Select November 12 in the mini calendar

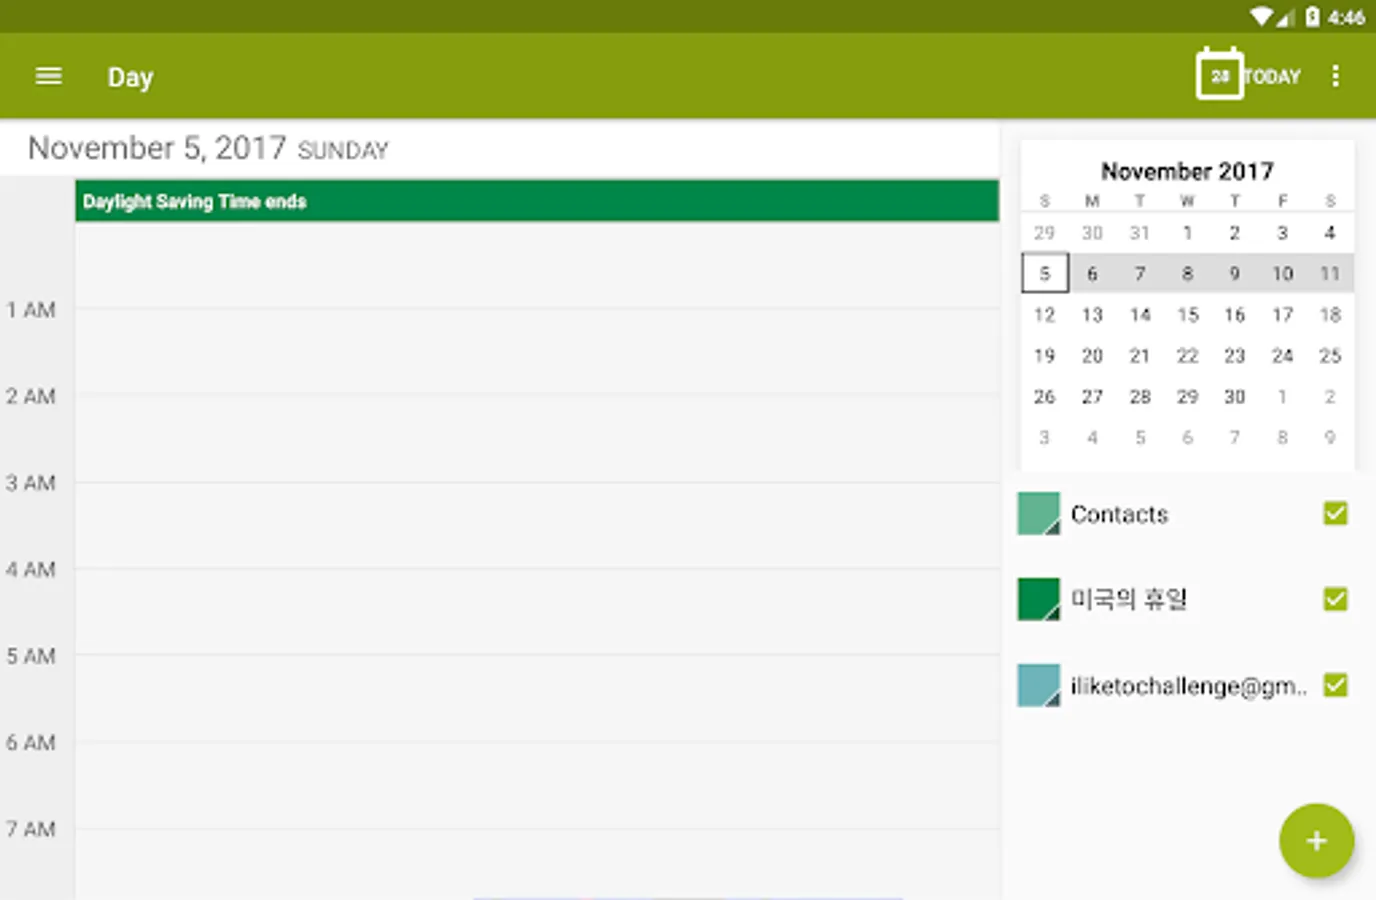tap(1044, 314)
